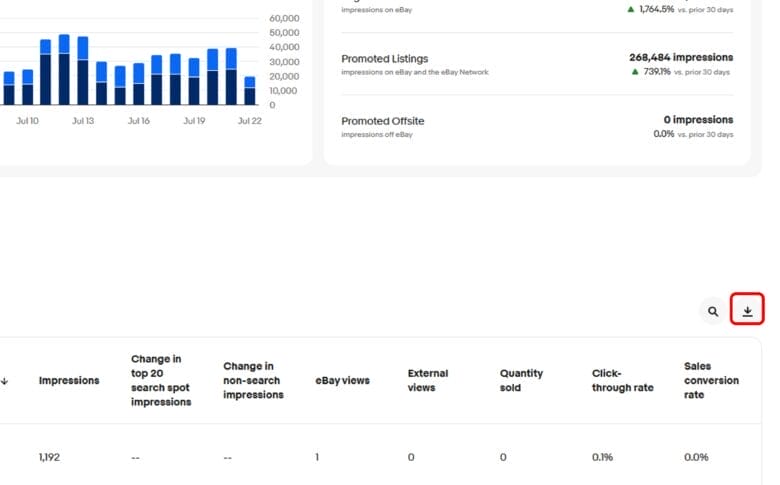Sort by Click-through rate column
Viewport: 780px width, 485px height.
coord(620,381)
